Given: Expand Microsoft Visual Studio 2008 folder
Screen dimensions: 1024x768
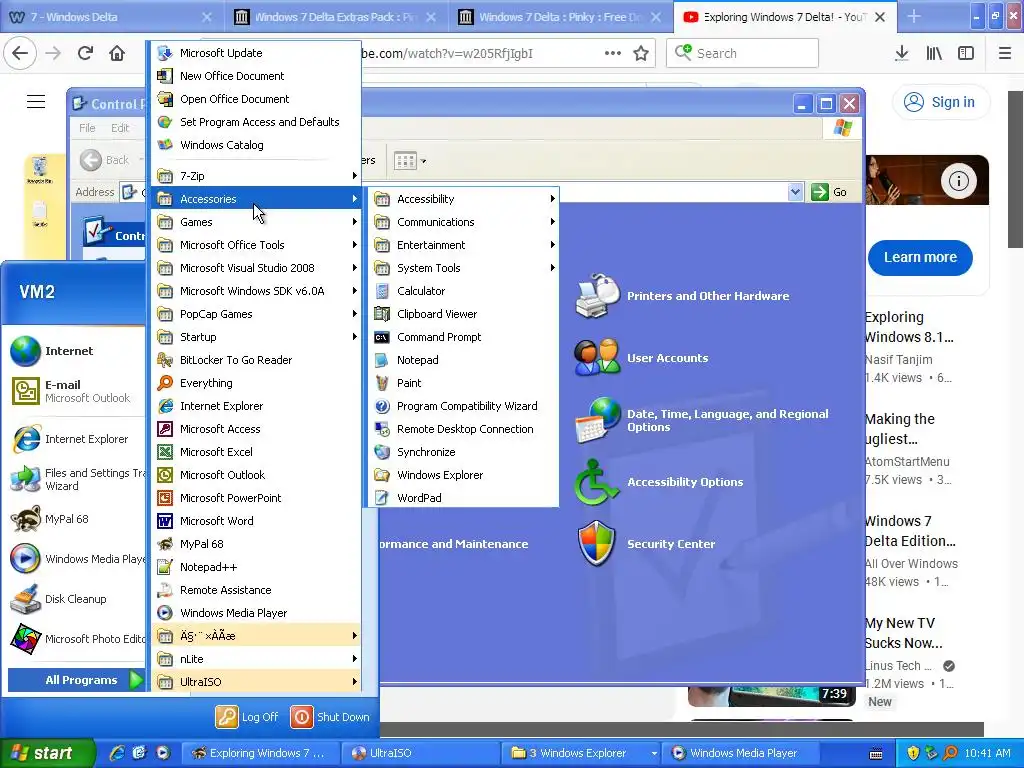Looking at the screenshot, I should [257, 268].
